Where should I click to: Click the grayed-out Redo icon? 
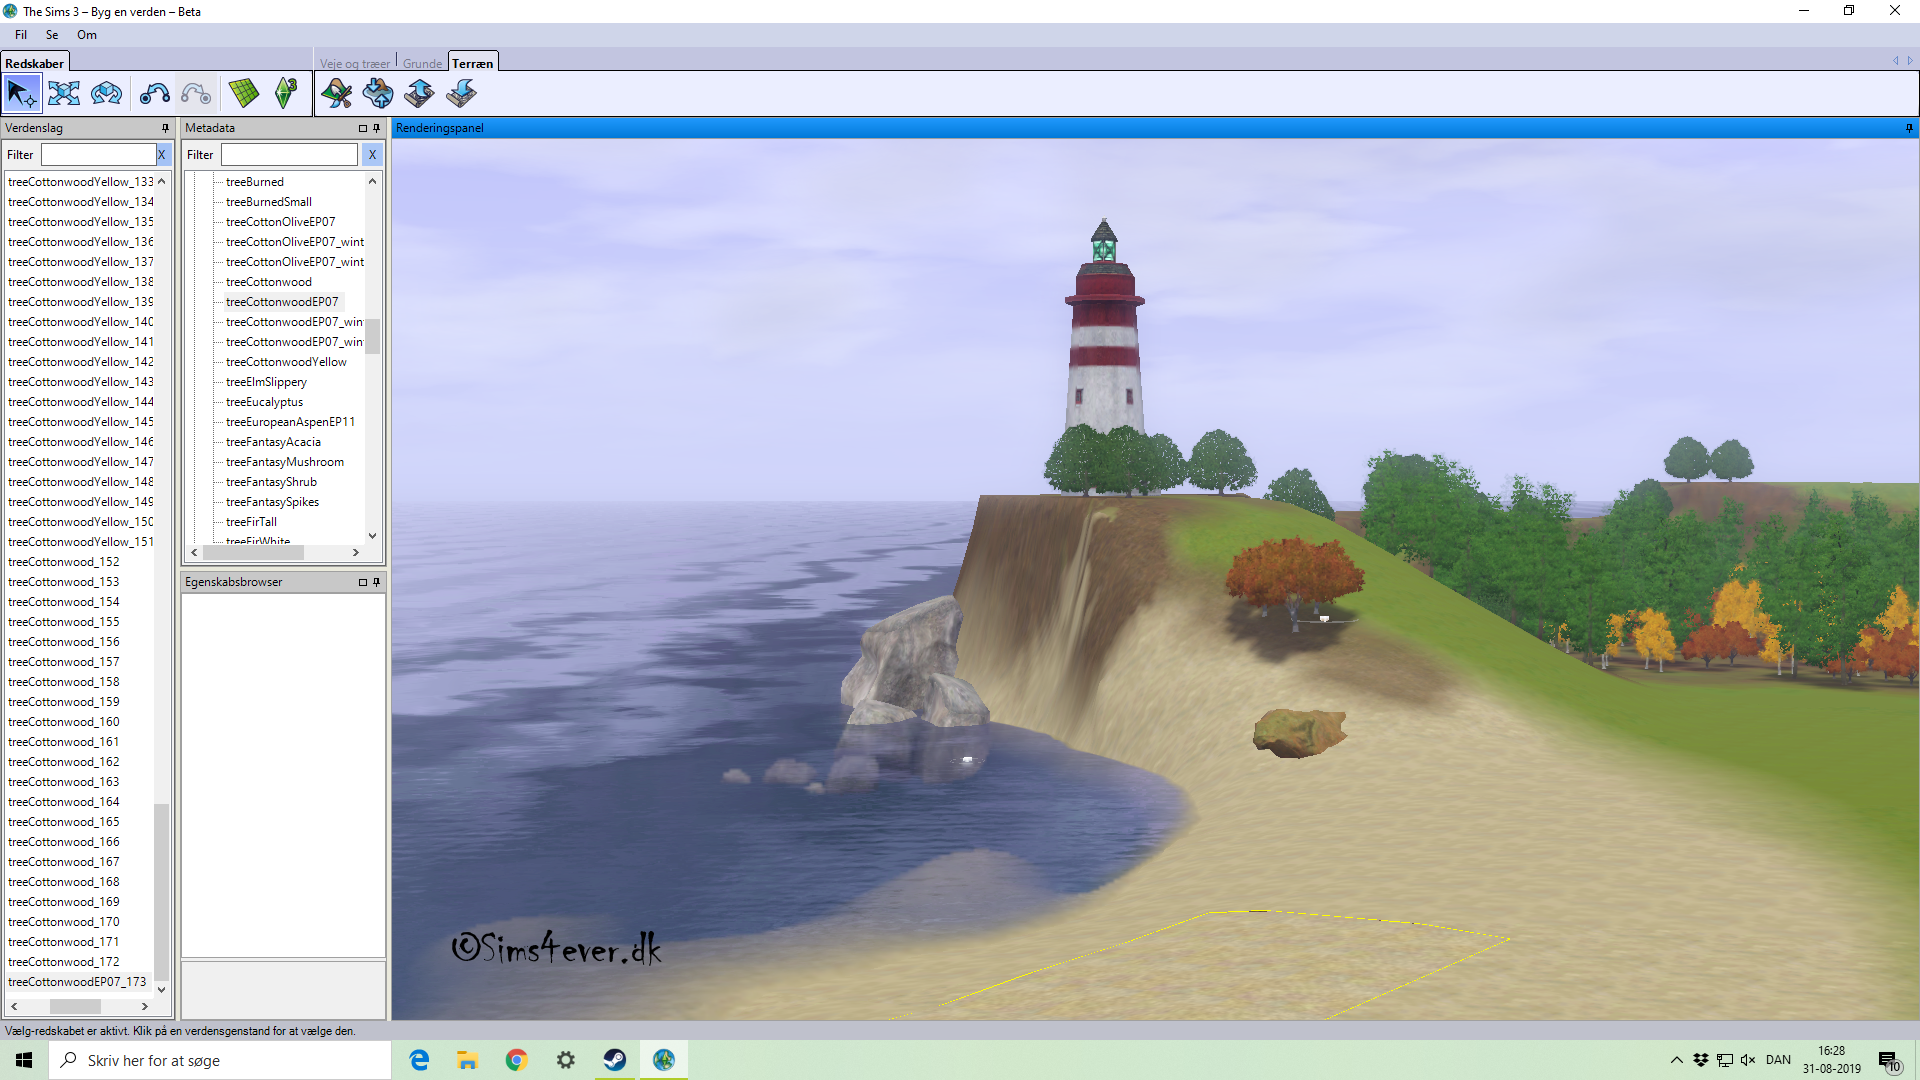pyautogui.click(x=196, y=94)
